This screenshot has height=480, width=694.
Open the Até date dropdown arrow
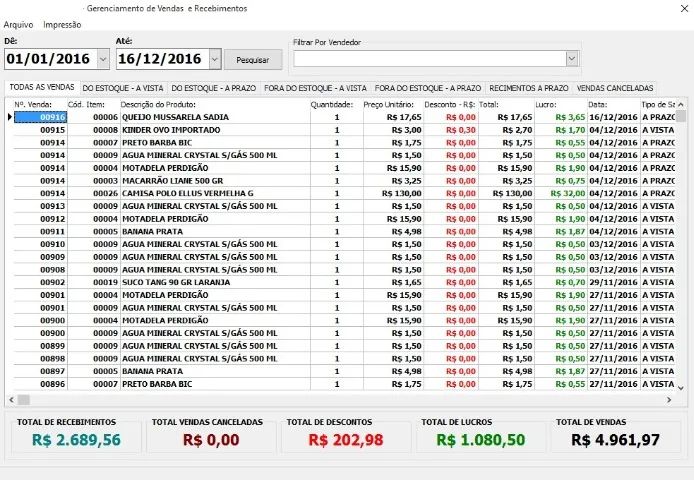click(215, 59)
